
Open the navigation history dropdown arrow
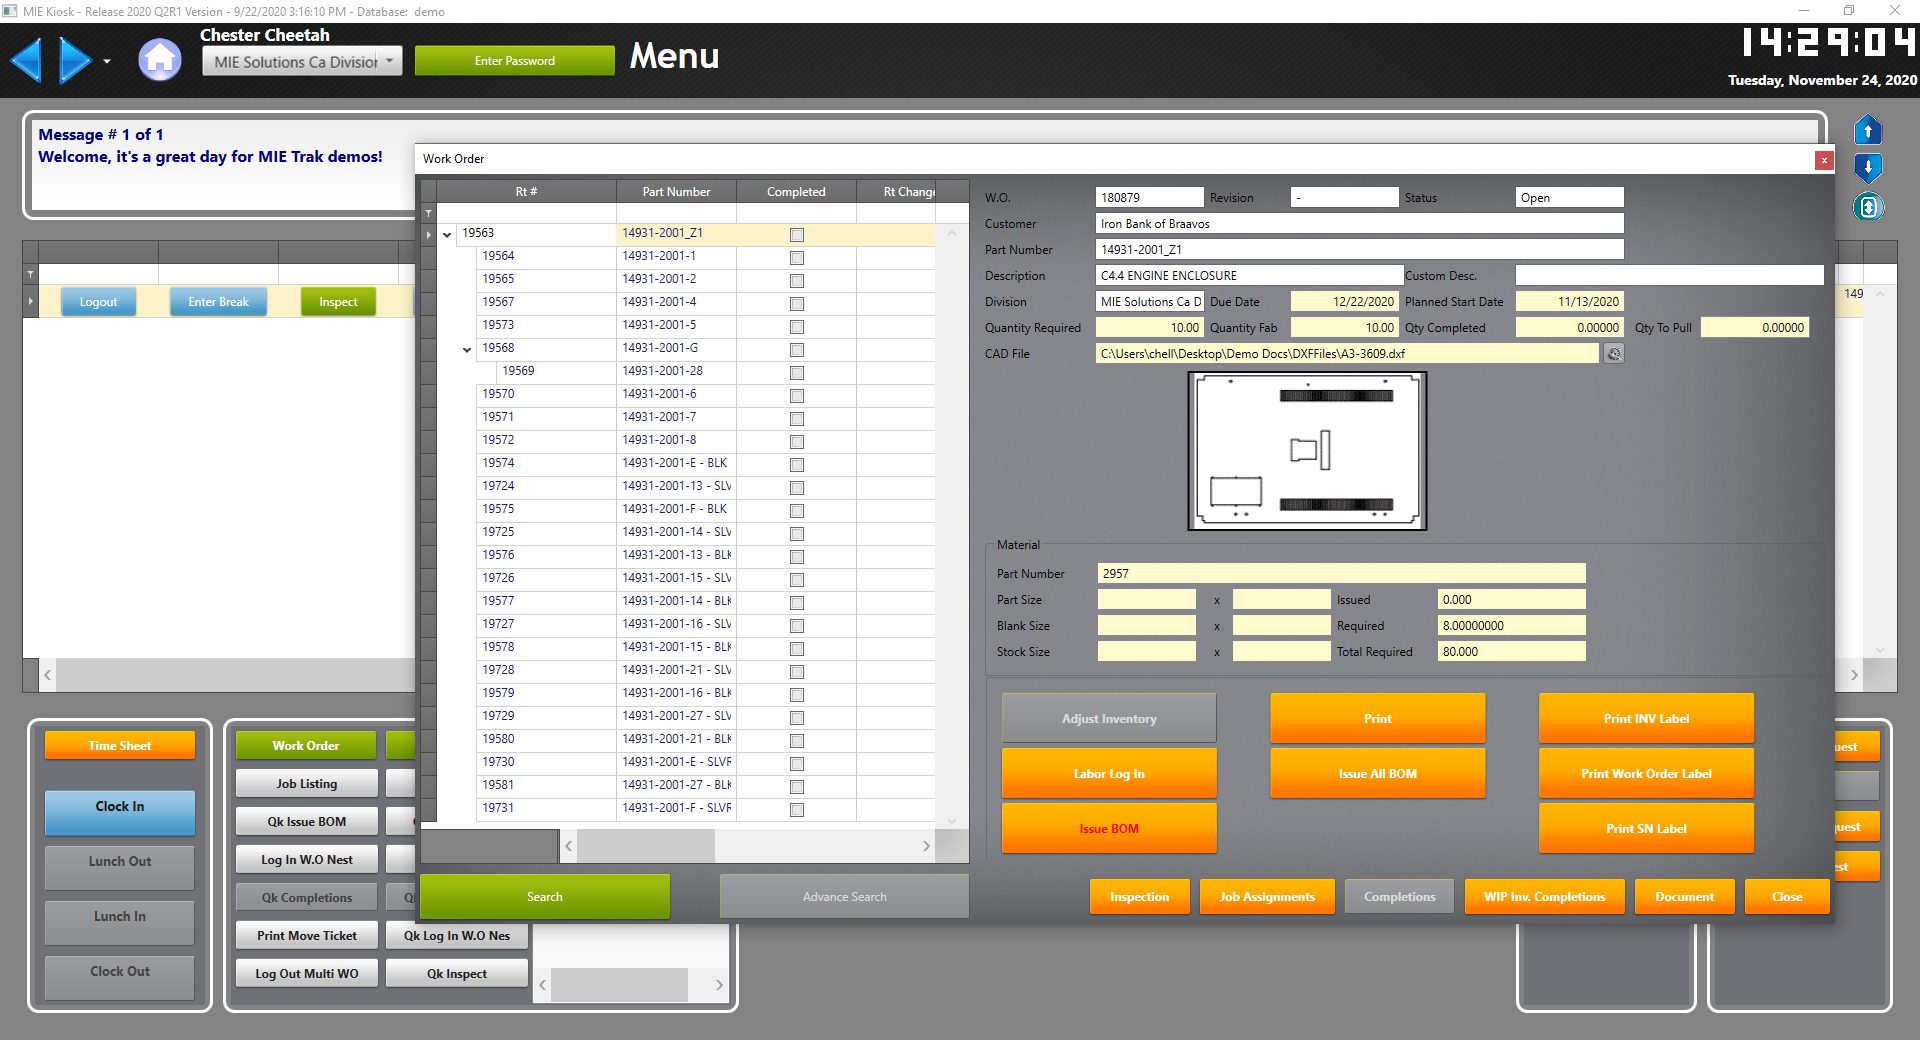[x=106, y=60]
